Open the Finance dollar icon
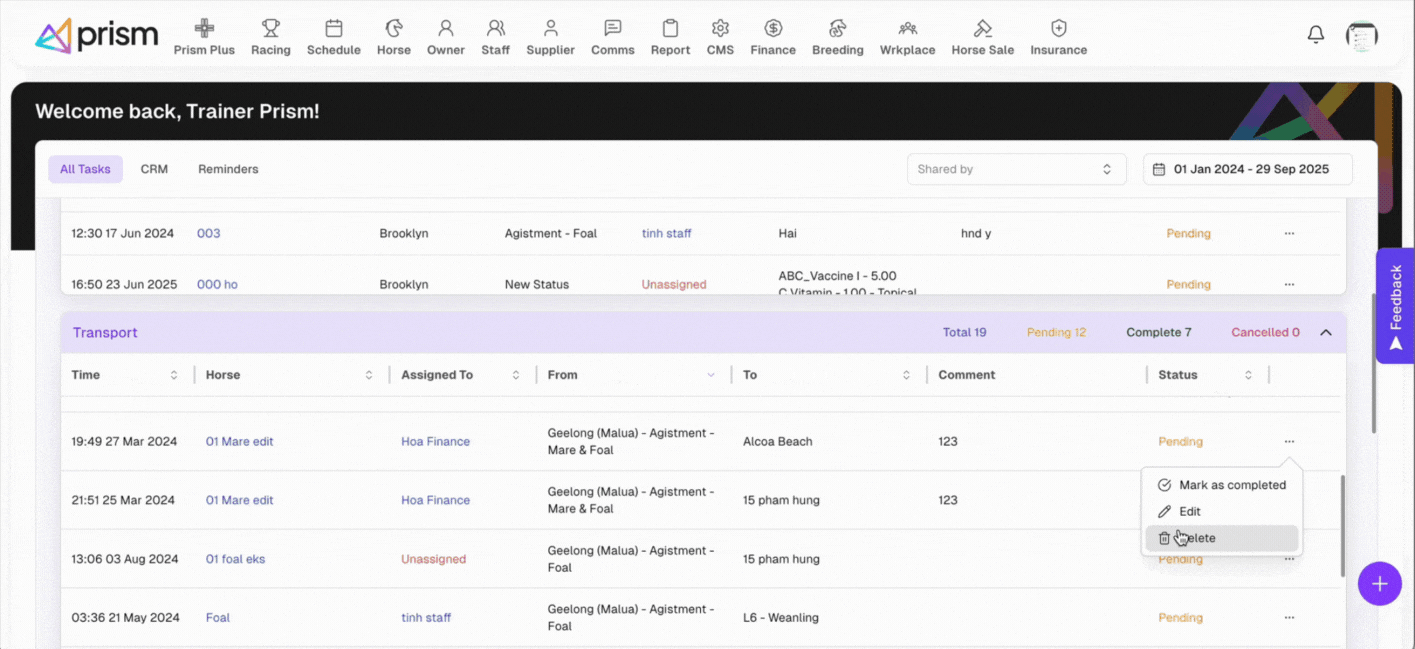 [773, 29]
